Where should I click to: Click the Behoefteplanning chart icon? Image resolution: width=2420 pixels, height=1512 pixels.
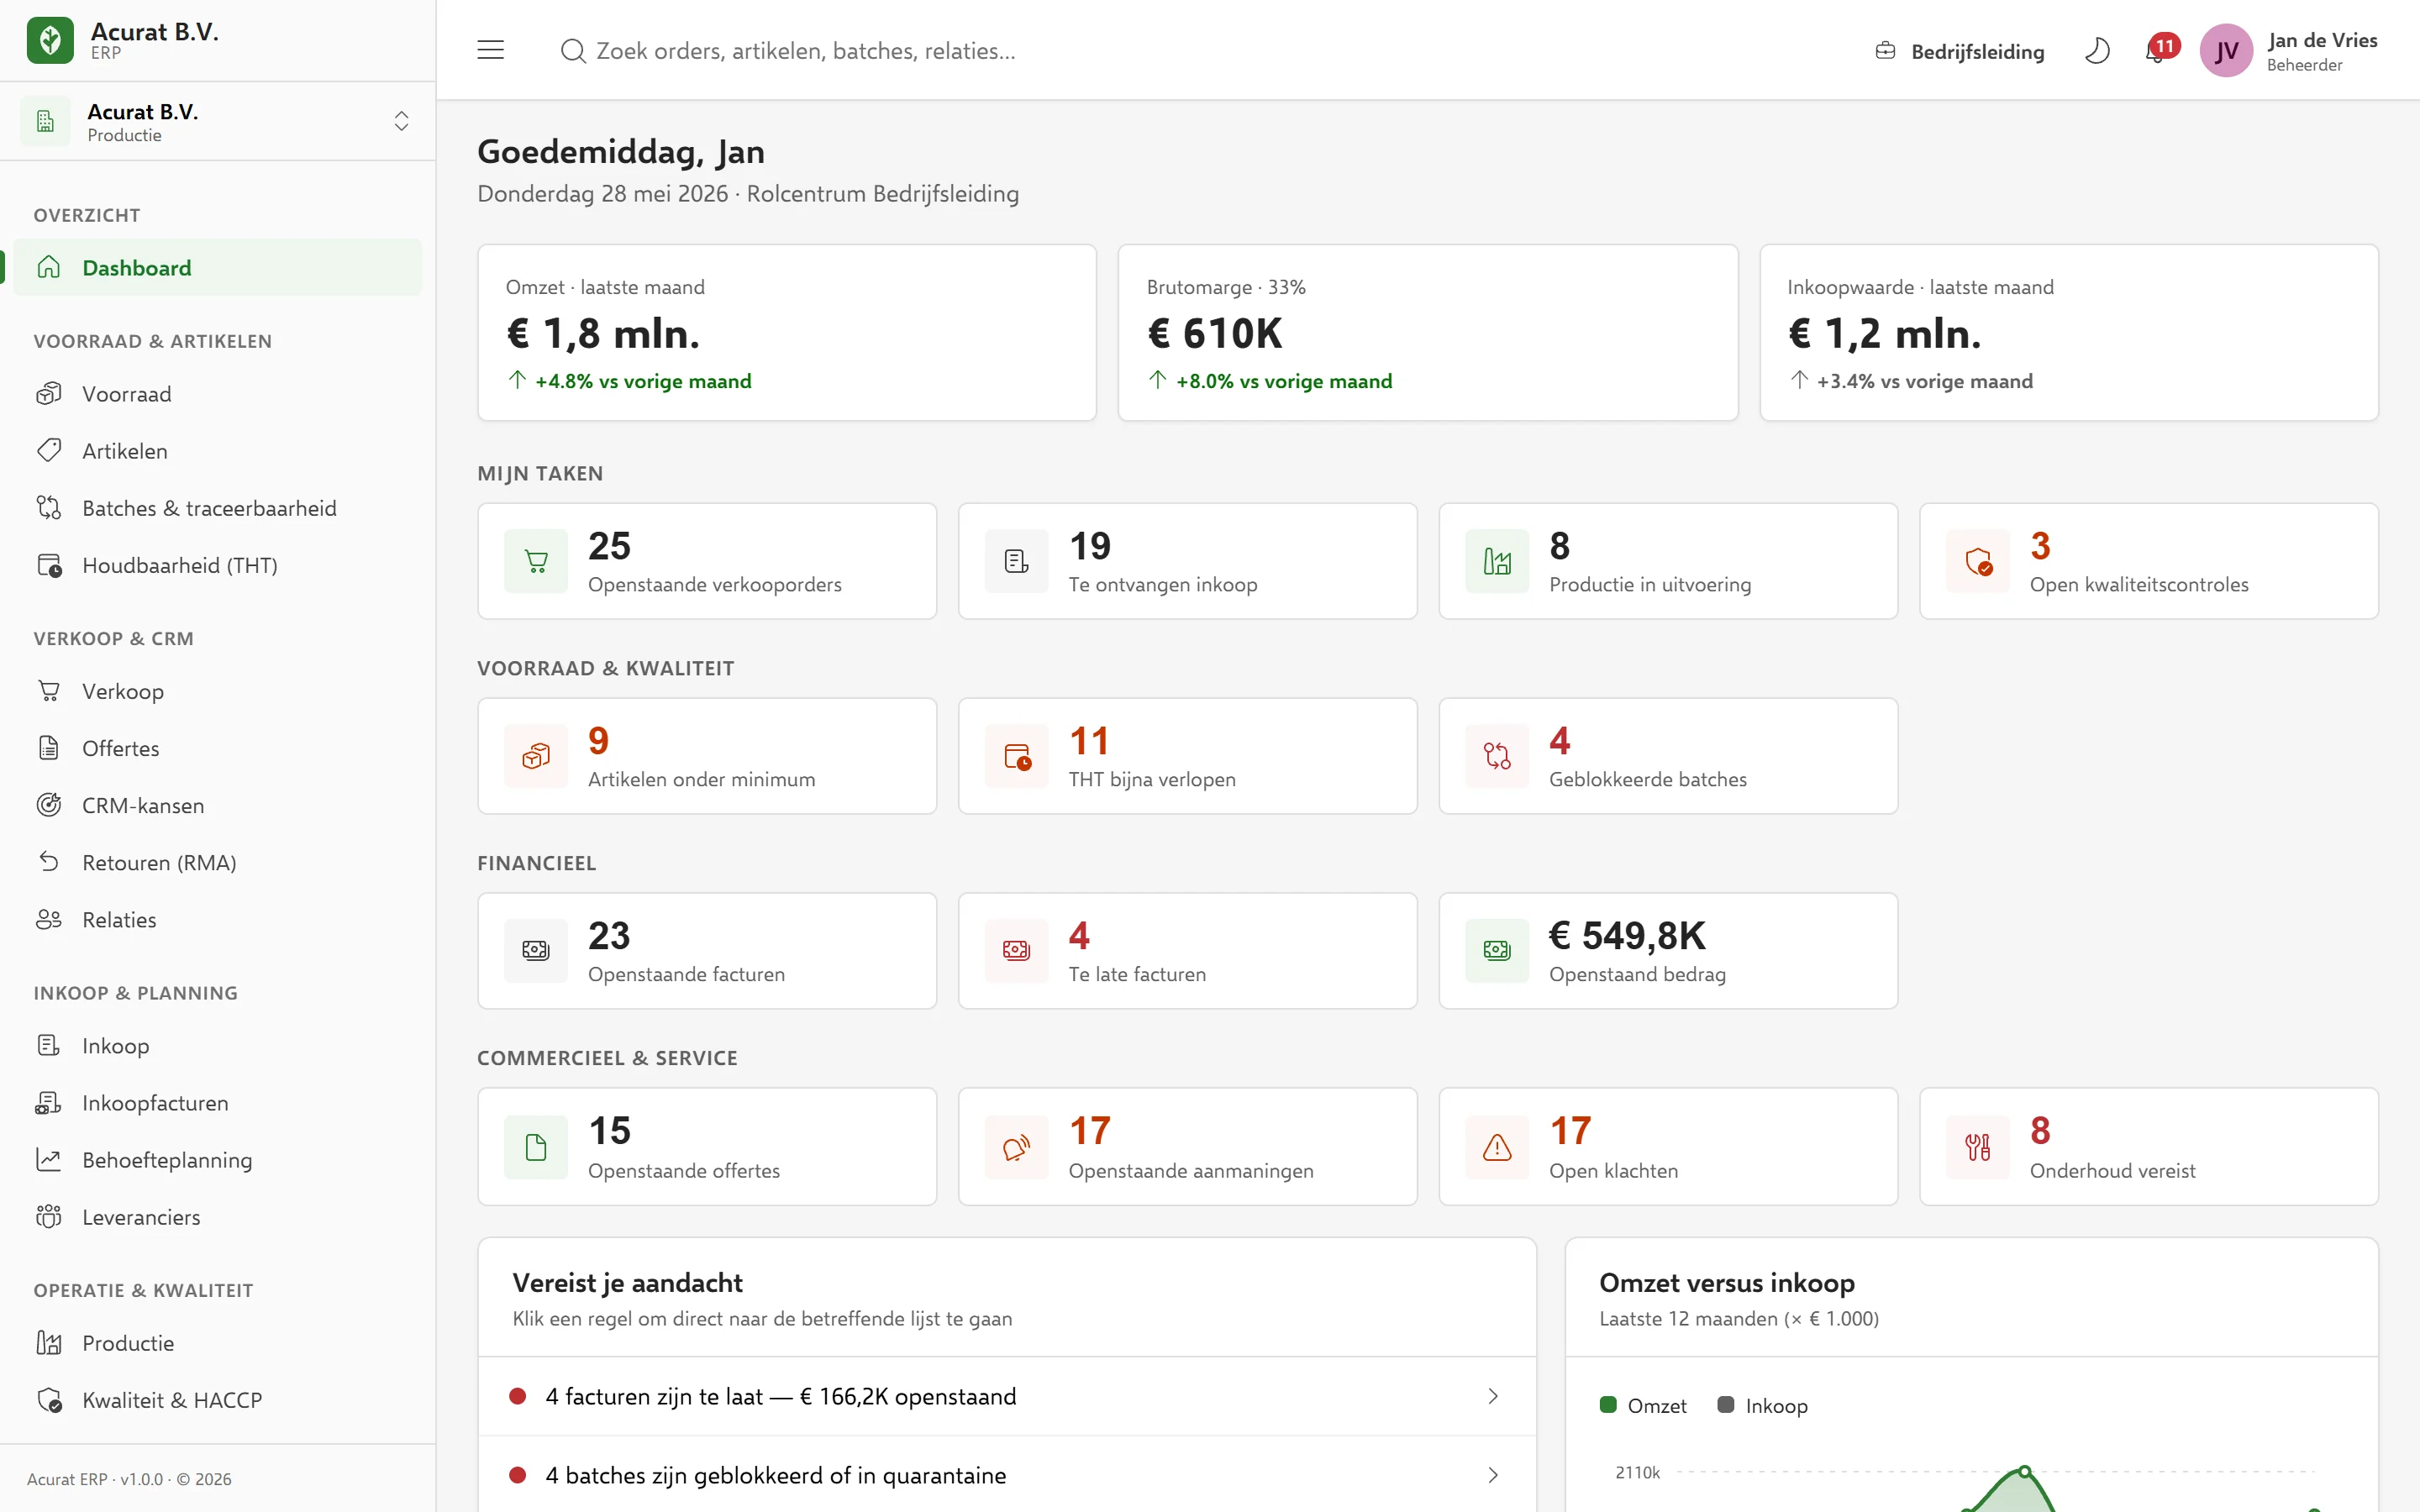(x=49, y=1158)
